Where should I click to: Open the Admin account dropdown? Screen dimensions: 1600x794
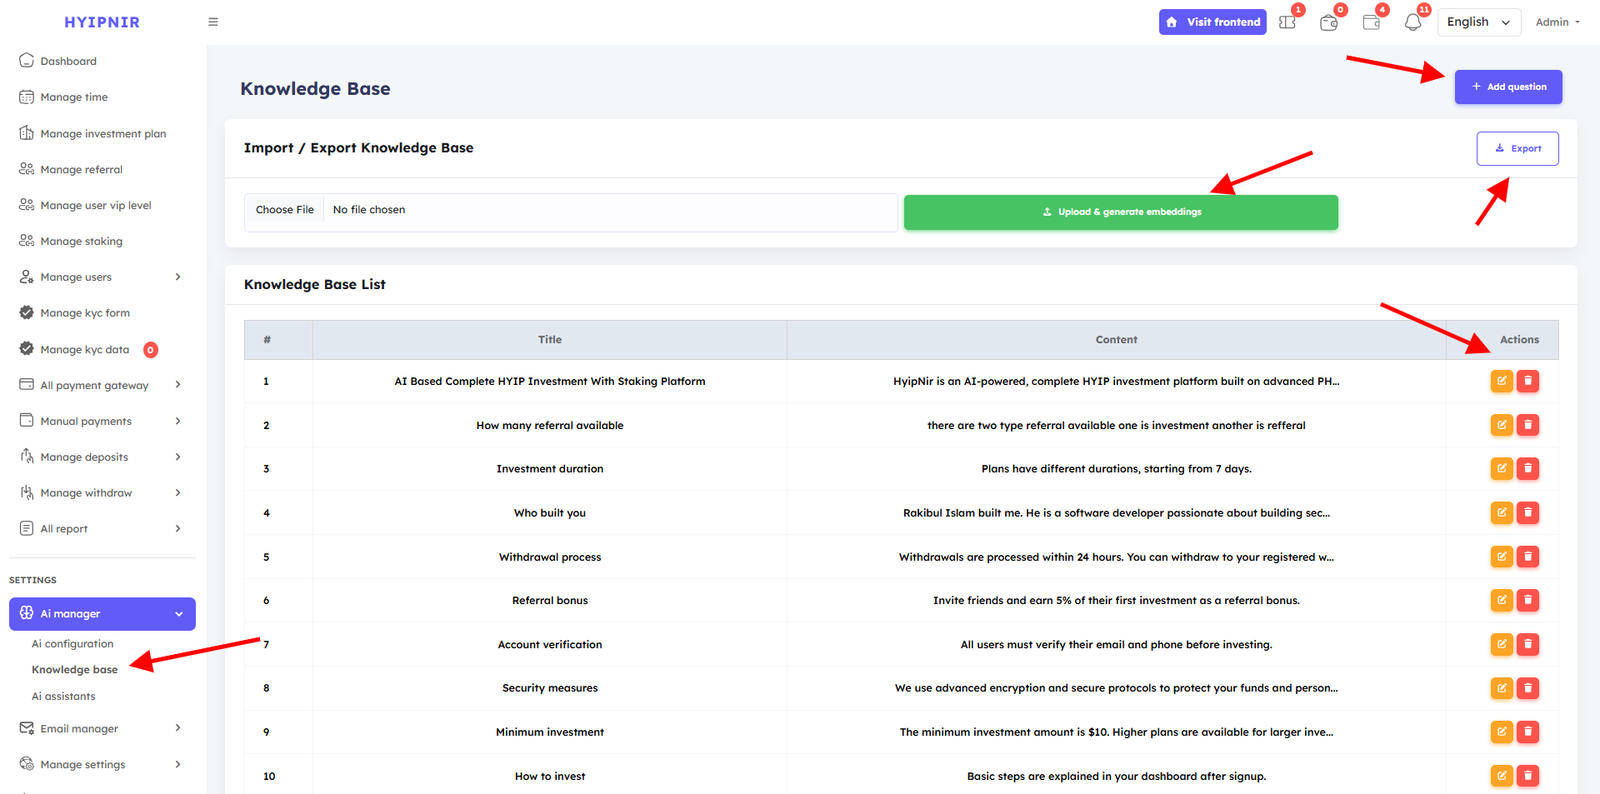tap(1557, 22)
